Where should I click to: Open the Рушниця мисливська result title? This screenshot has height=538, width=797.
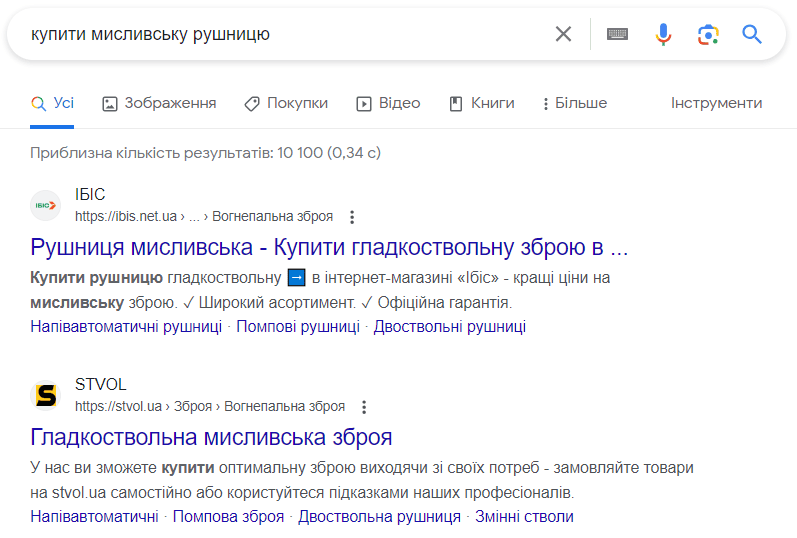[329, 247]
